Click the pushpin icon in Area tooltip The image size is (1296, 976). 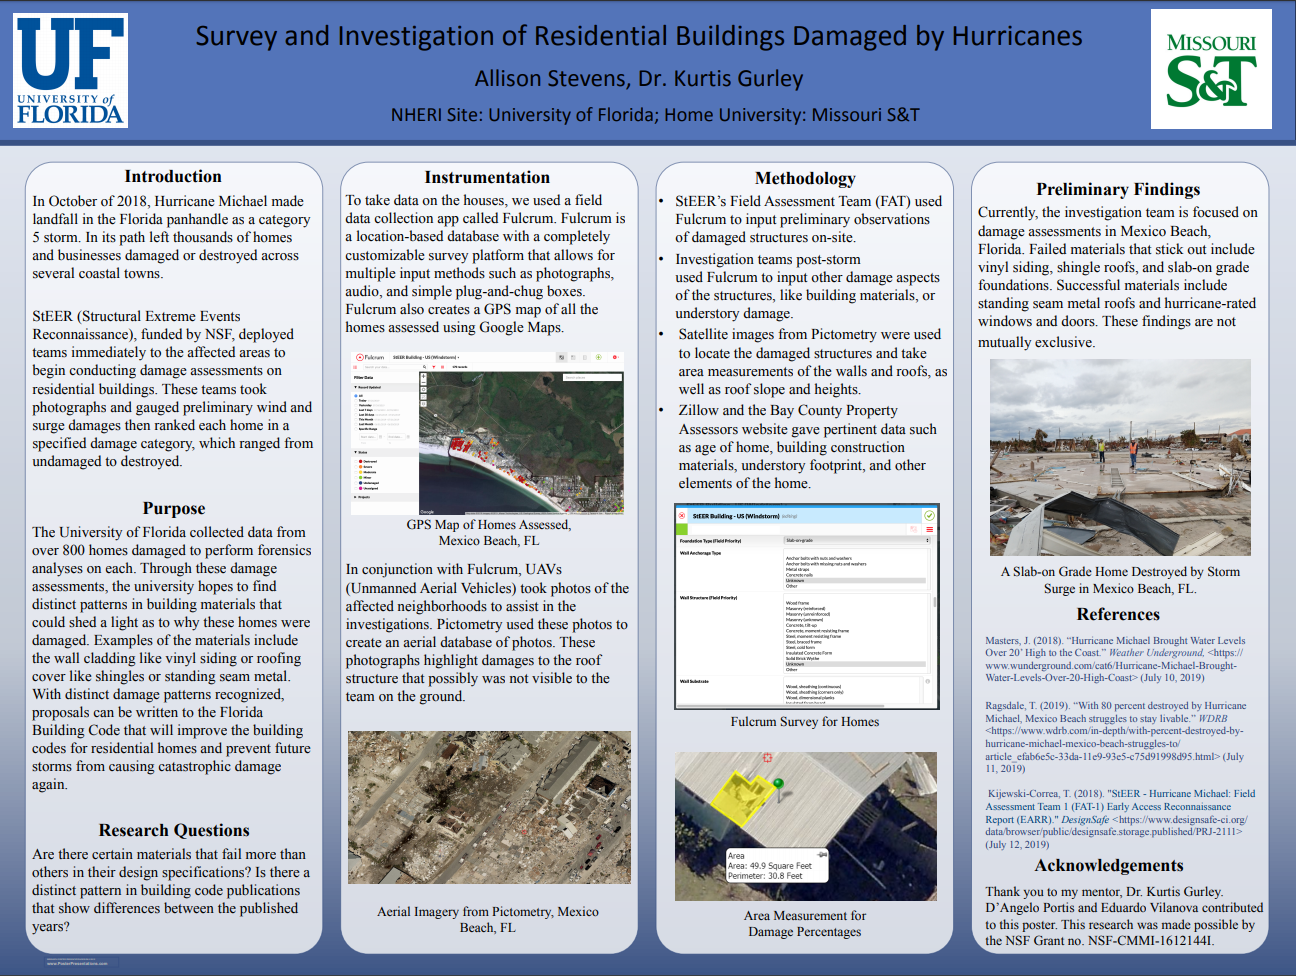(822, 855)
